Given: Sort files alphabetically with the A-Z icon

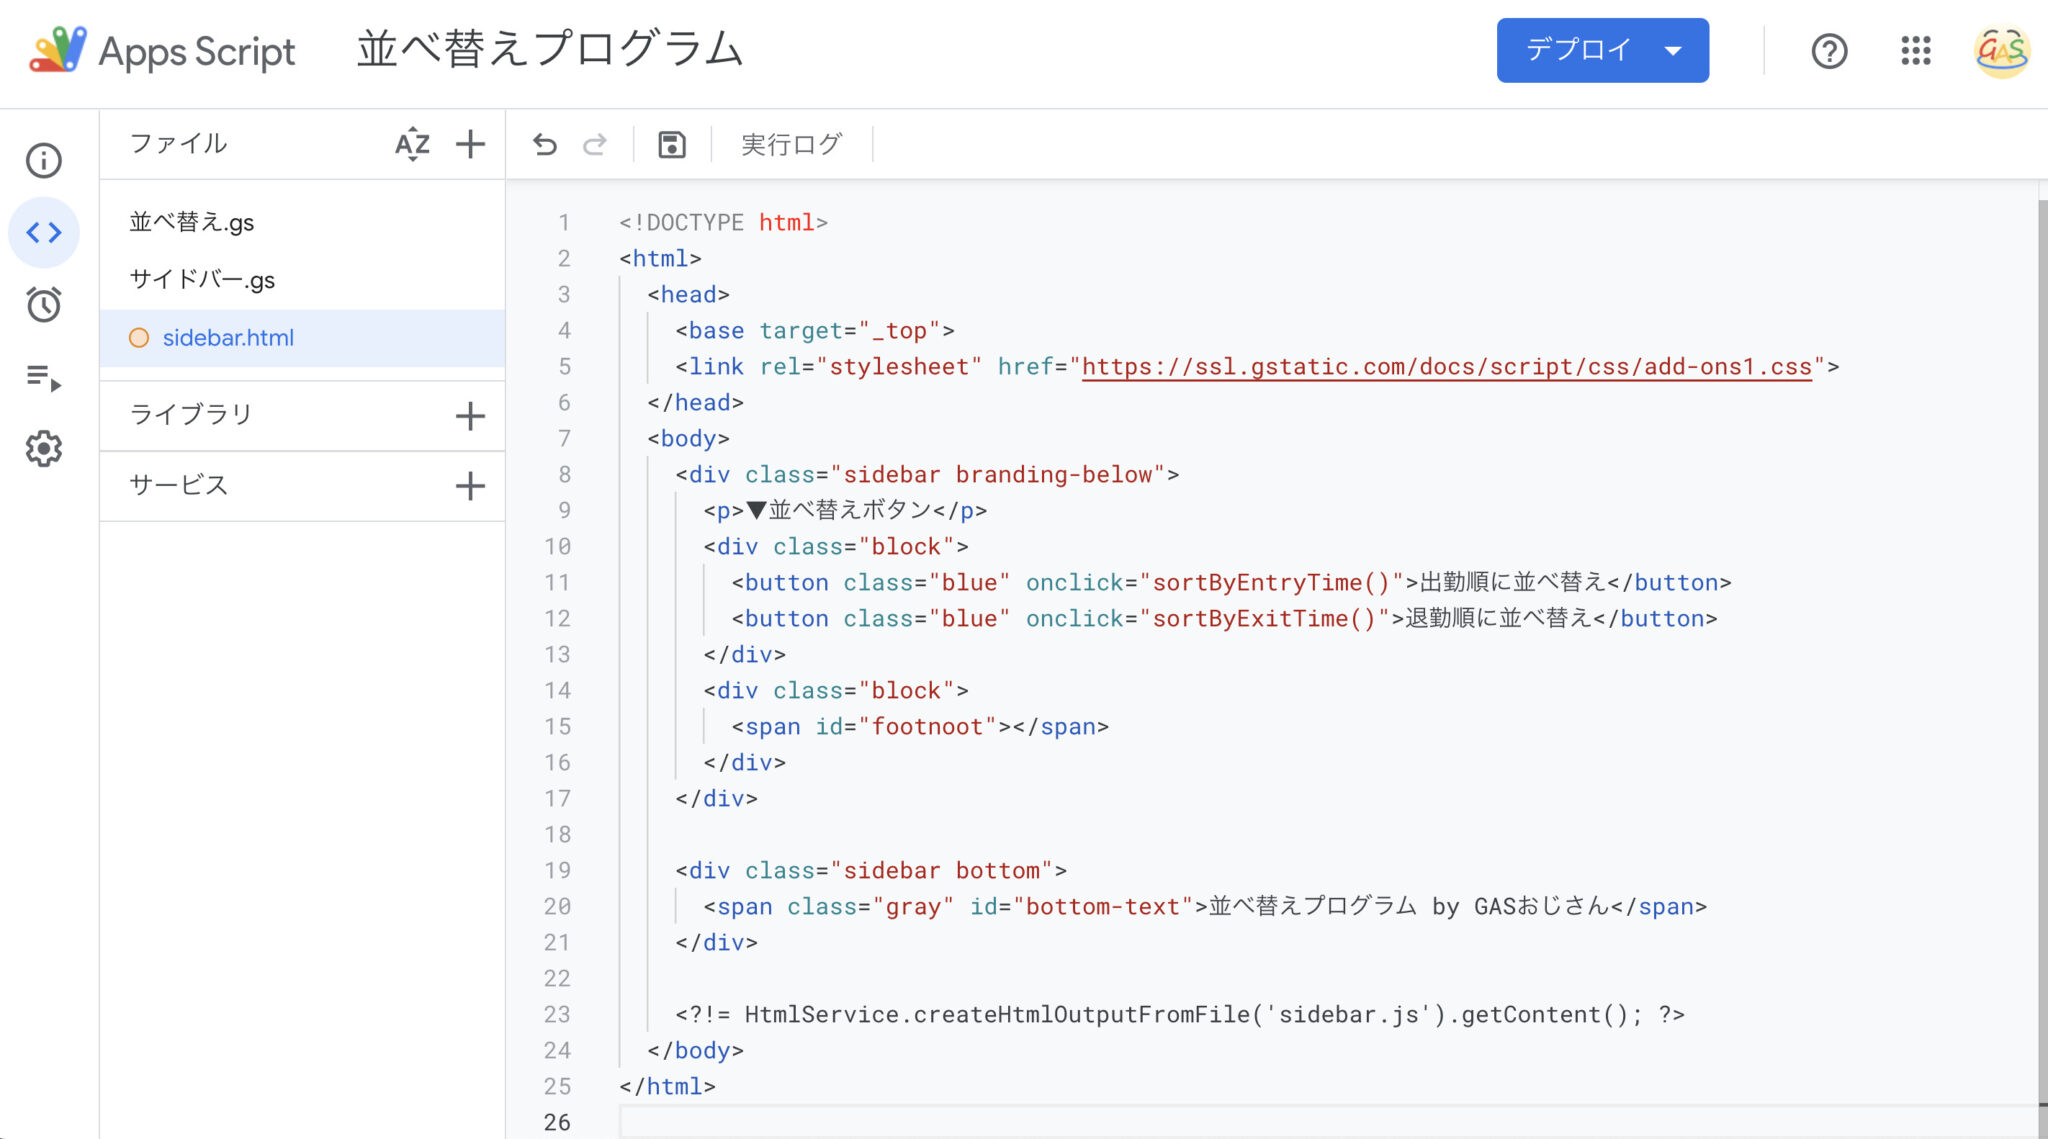Looking at the screenshot, I should pyautogui.click(x=411, y=144).
